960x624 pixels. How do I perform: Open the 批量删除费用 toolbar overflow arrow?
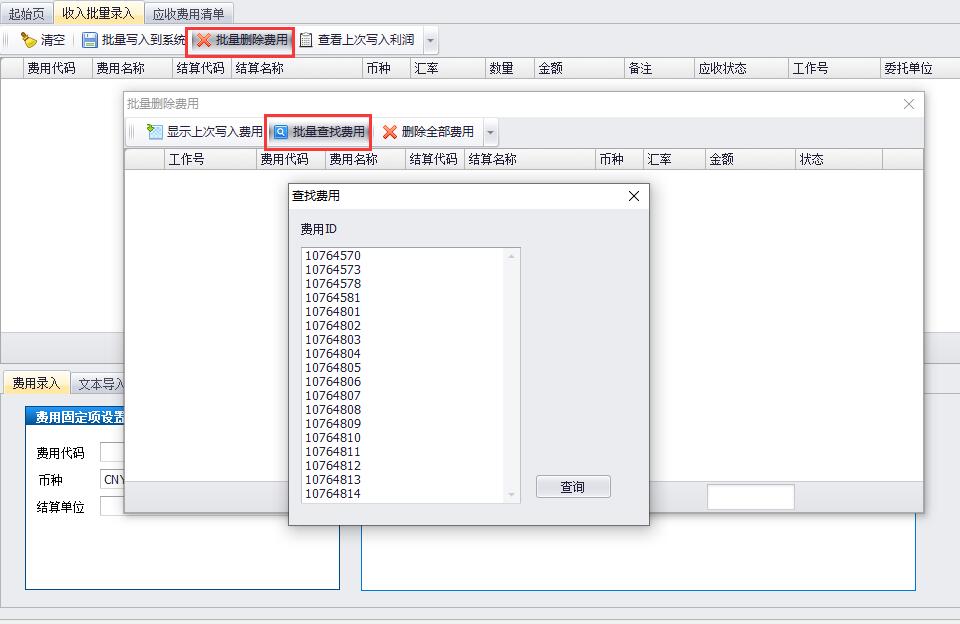click(490, 132)
